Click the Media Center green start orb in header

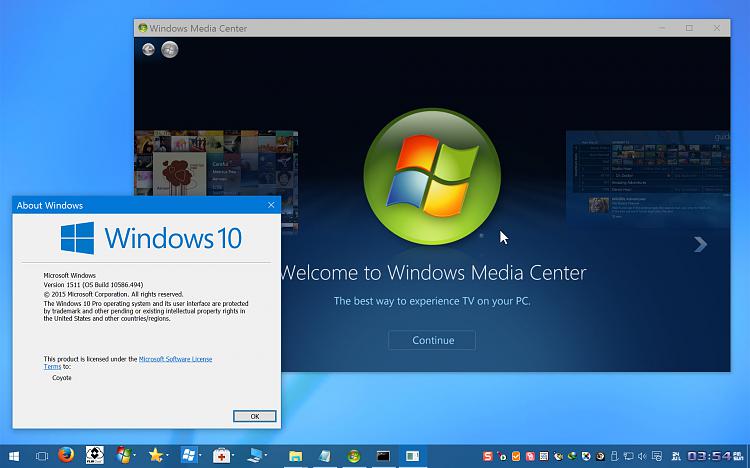coord(169,49)
